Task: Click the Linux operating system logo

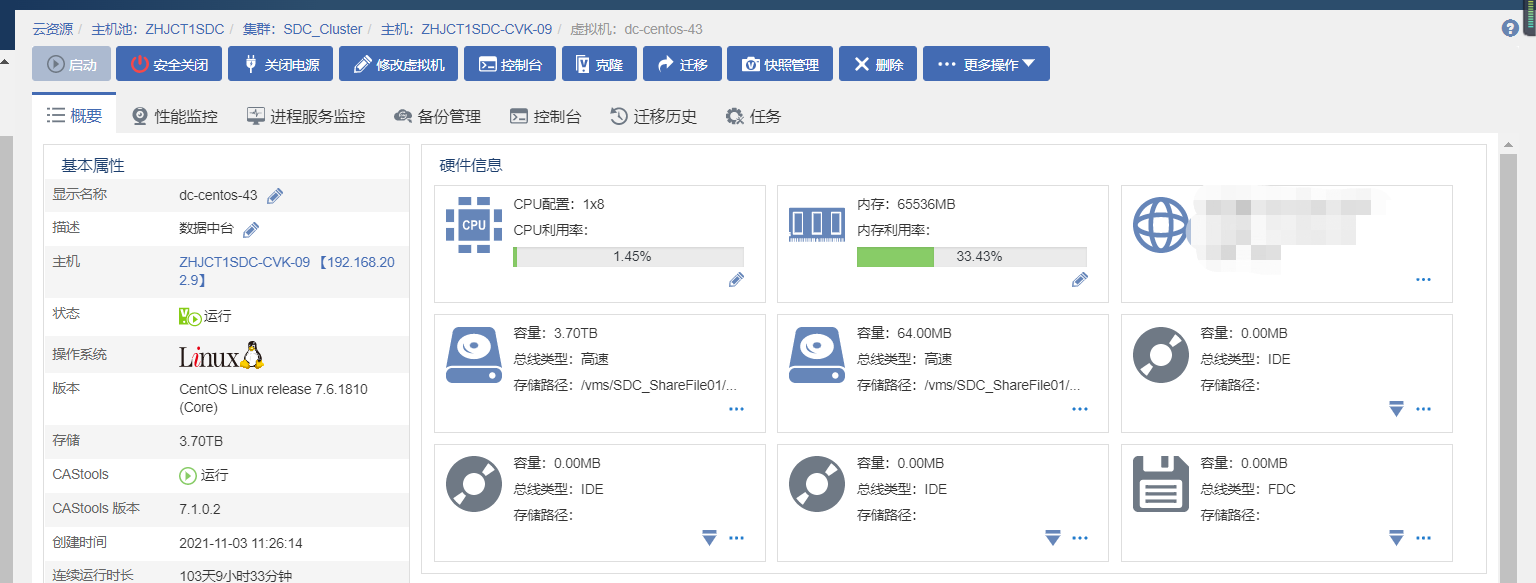Action: click(221, 355)
